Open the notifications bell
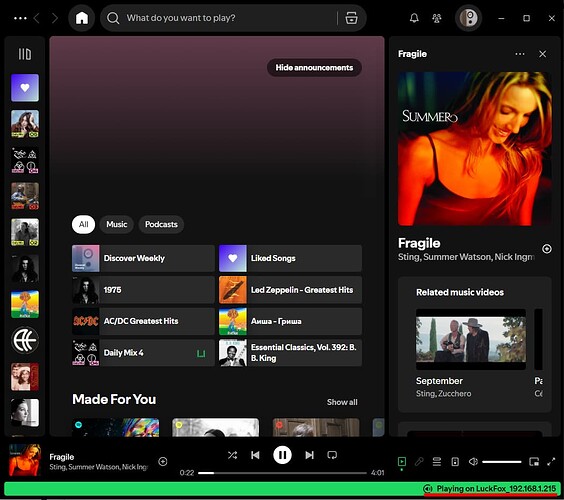This screenshot has width=564, height=500. 414,18
